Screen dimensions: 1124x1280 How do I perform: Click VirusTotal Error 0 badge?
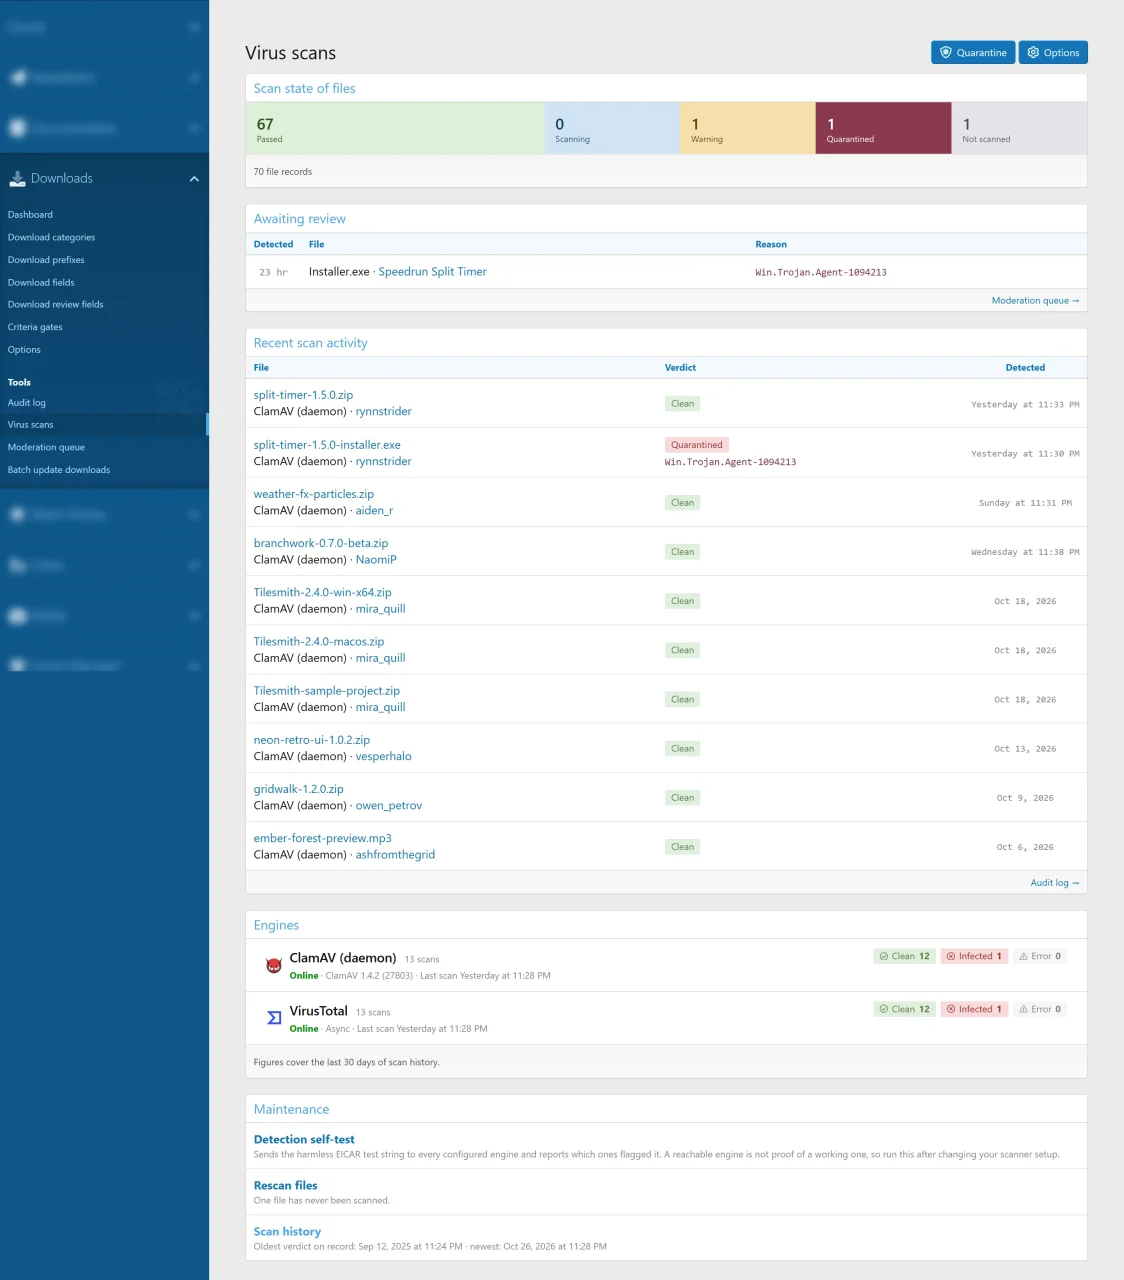tap(1039, 1009)
